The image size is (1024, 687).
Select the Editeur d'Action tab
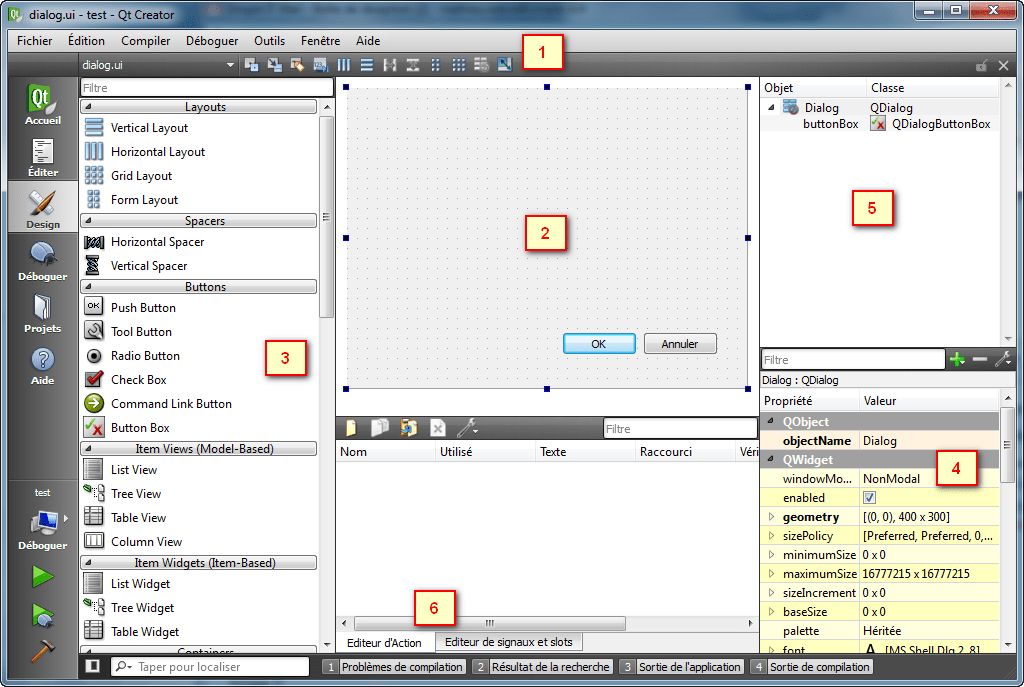tap(384, 643)
